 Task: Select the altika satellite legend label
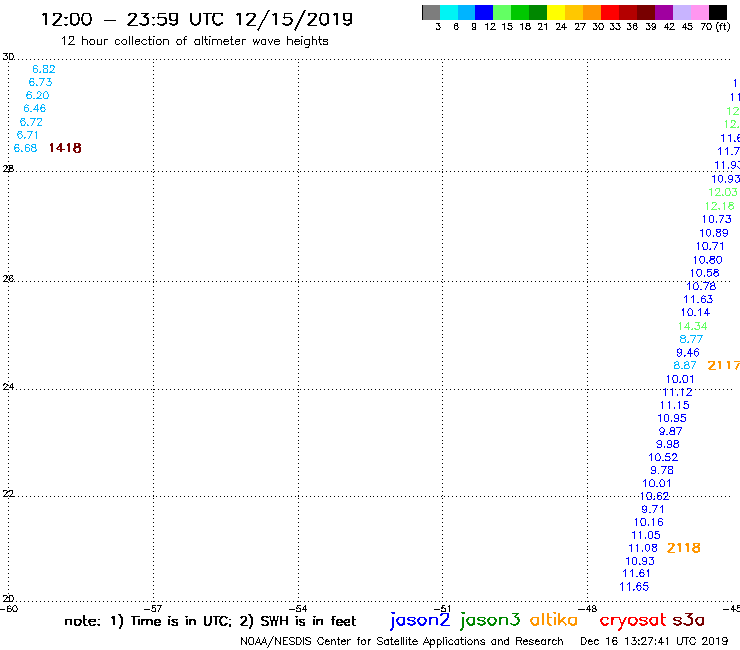(x=554, y=619)
